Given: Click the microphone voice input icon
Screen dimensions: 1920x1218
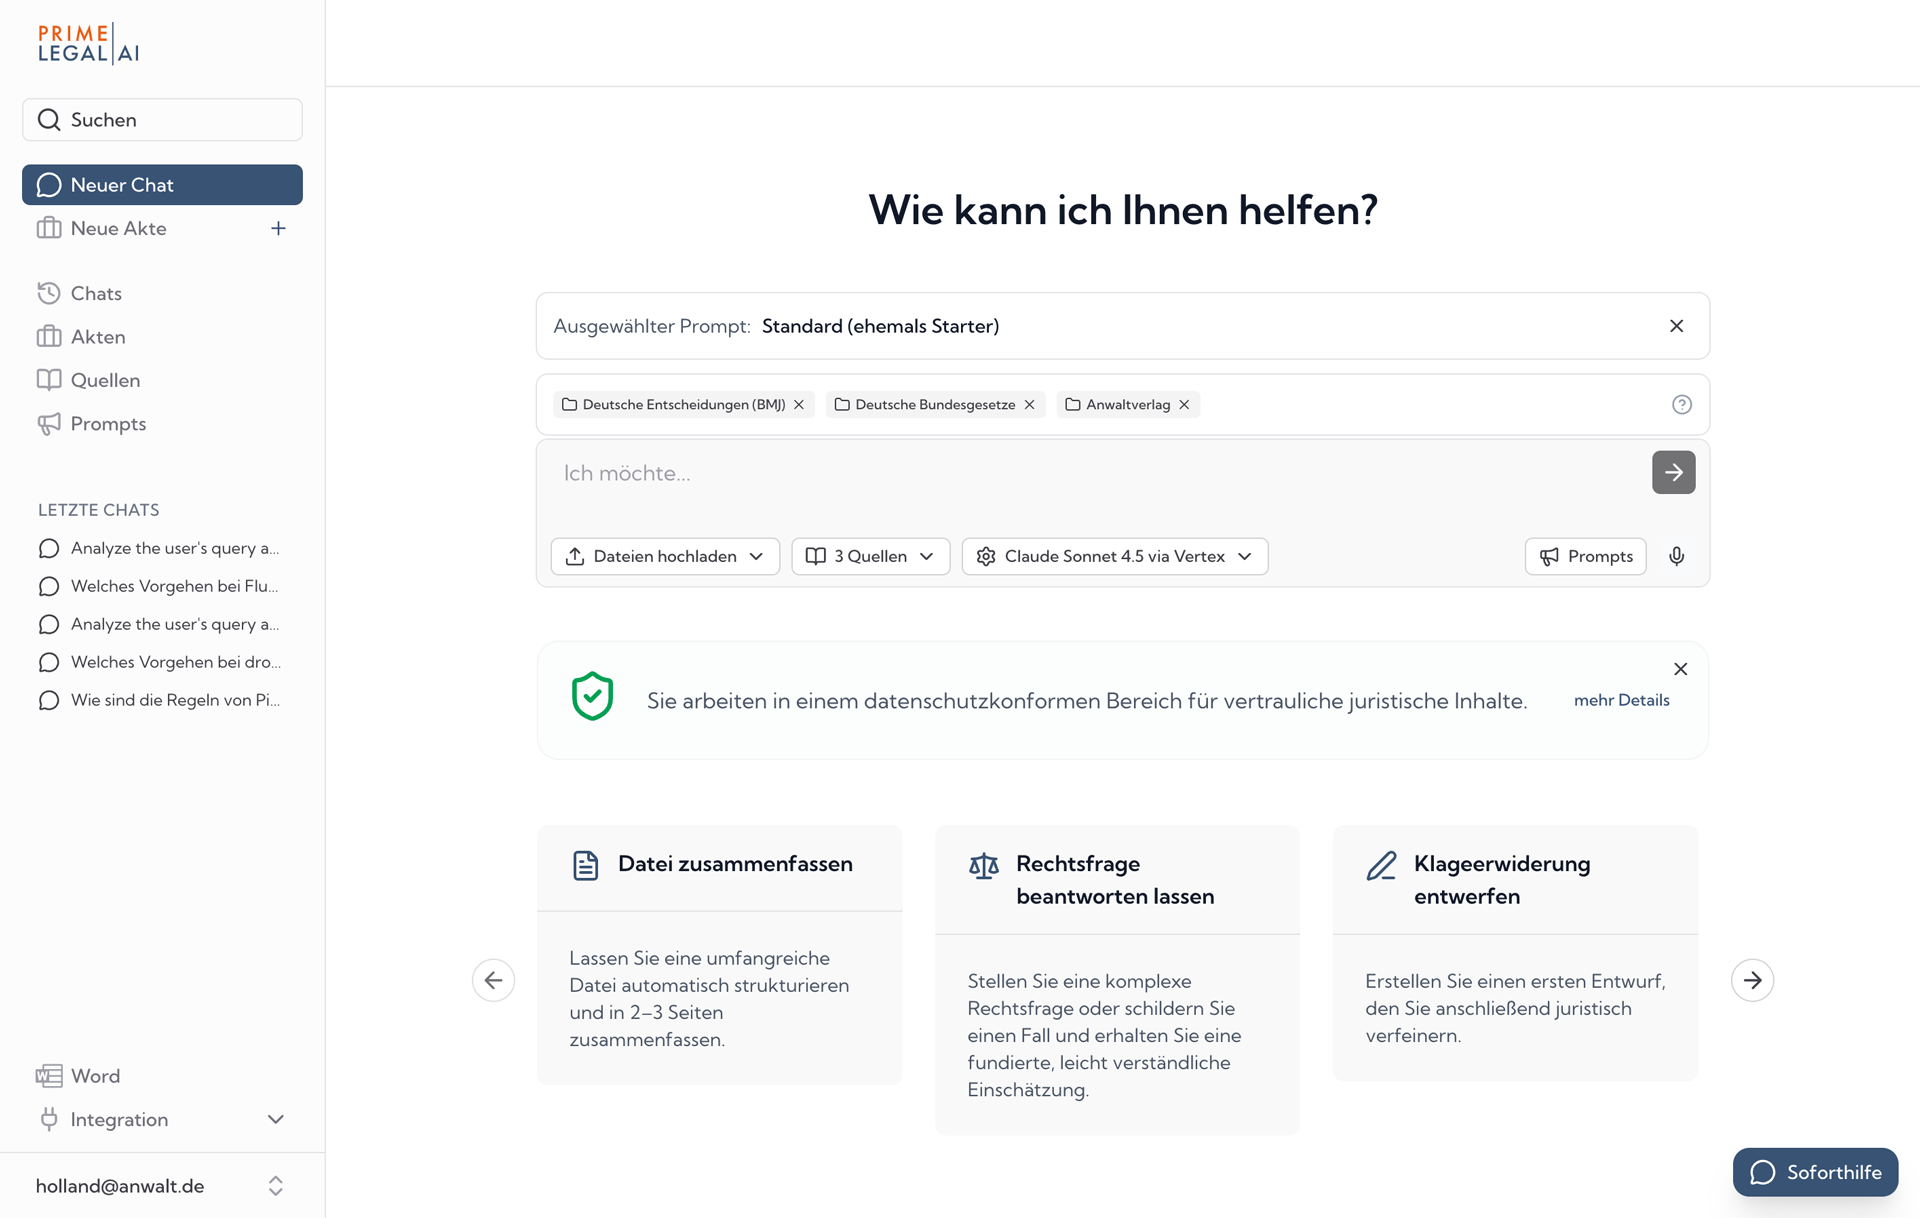Looking at the screenshot, I should click(x=1677, y=556).
